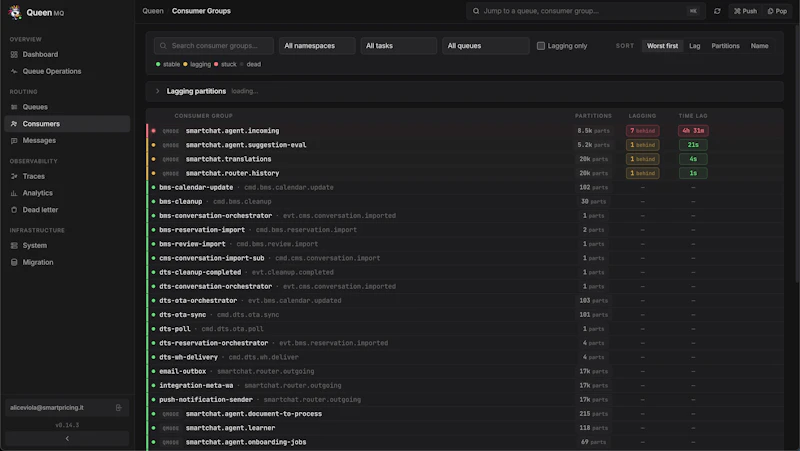Screen dimensions: 800x451
Task: Click the Queen MQ logo icon
Action: click(15, 12)
